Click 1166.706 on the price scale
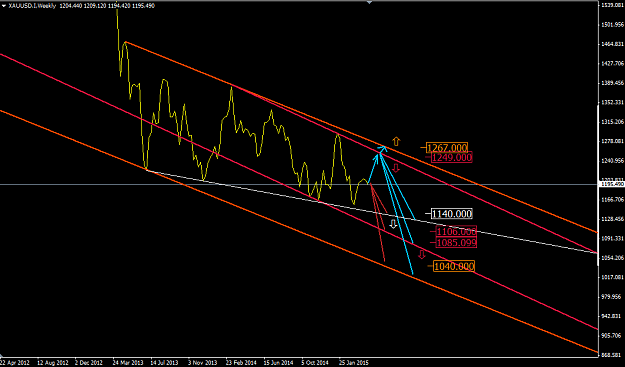 click(613, 200)
